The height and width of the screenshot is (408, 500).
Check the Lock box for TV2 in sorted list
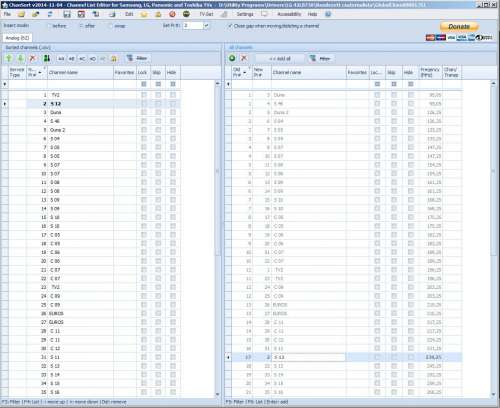click(x=144, y=95)
